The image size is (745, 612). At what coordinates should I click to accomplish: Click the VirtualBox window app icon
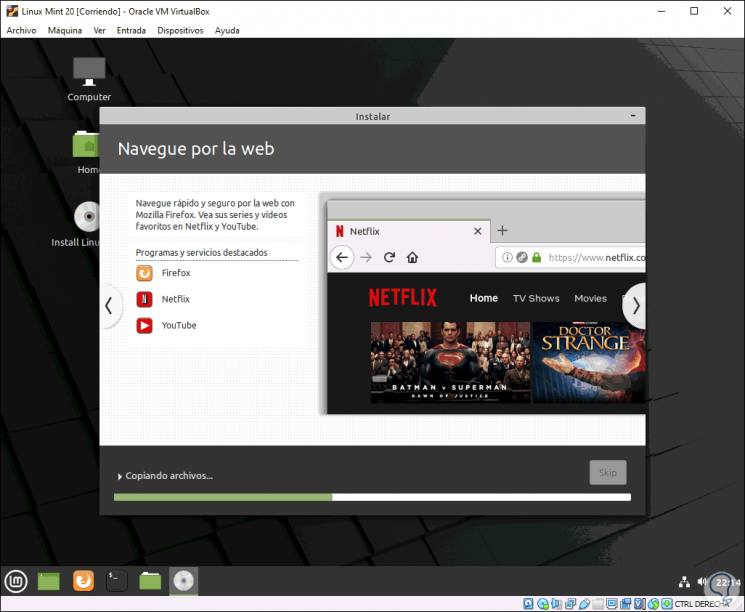tap(12, 11)
